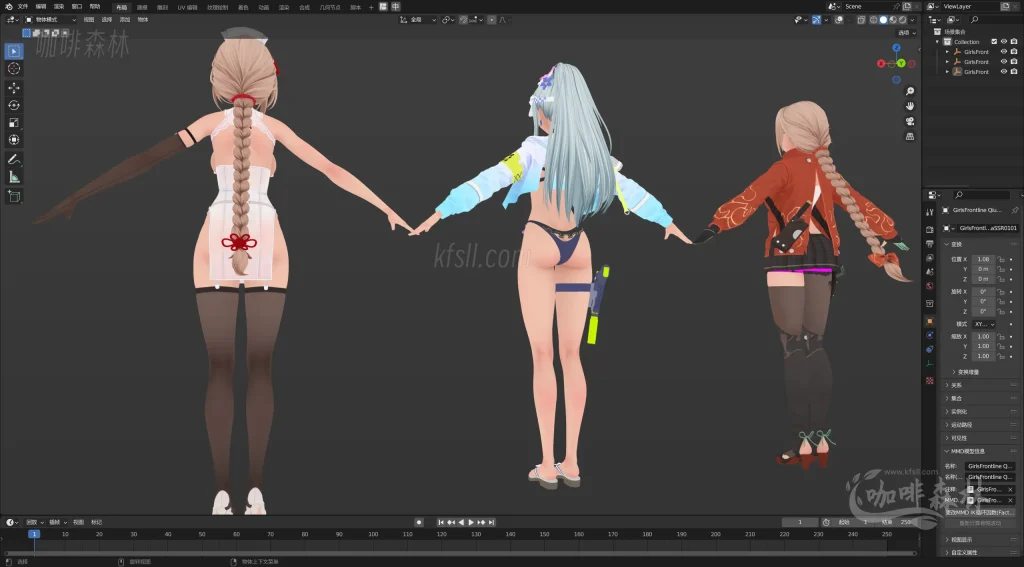
Task: Select the Add Cube tool
Action: click(14, 196)
